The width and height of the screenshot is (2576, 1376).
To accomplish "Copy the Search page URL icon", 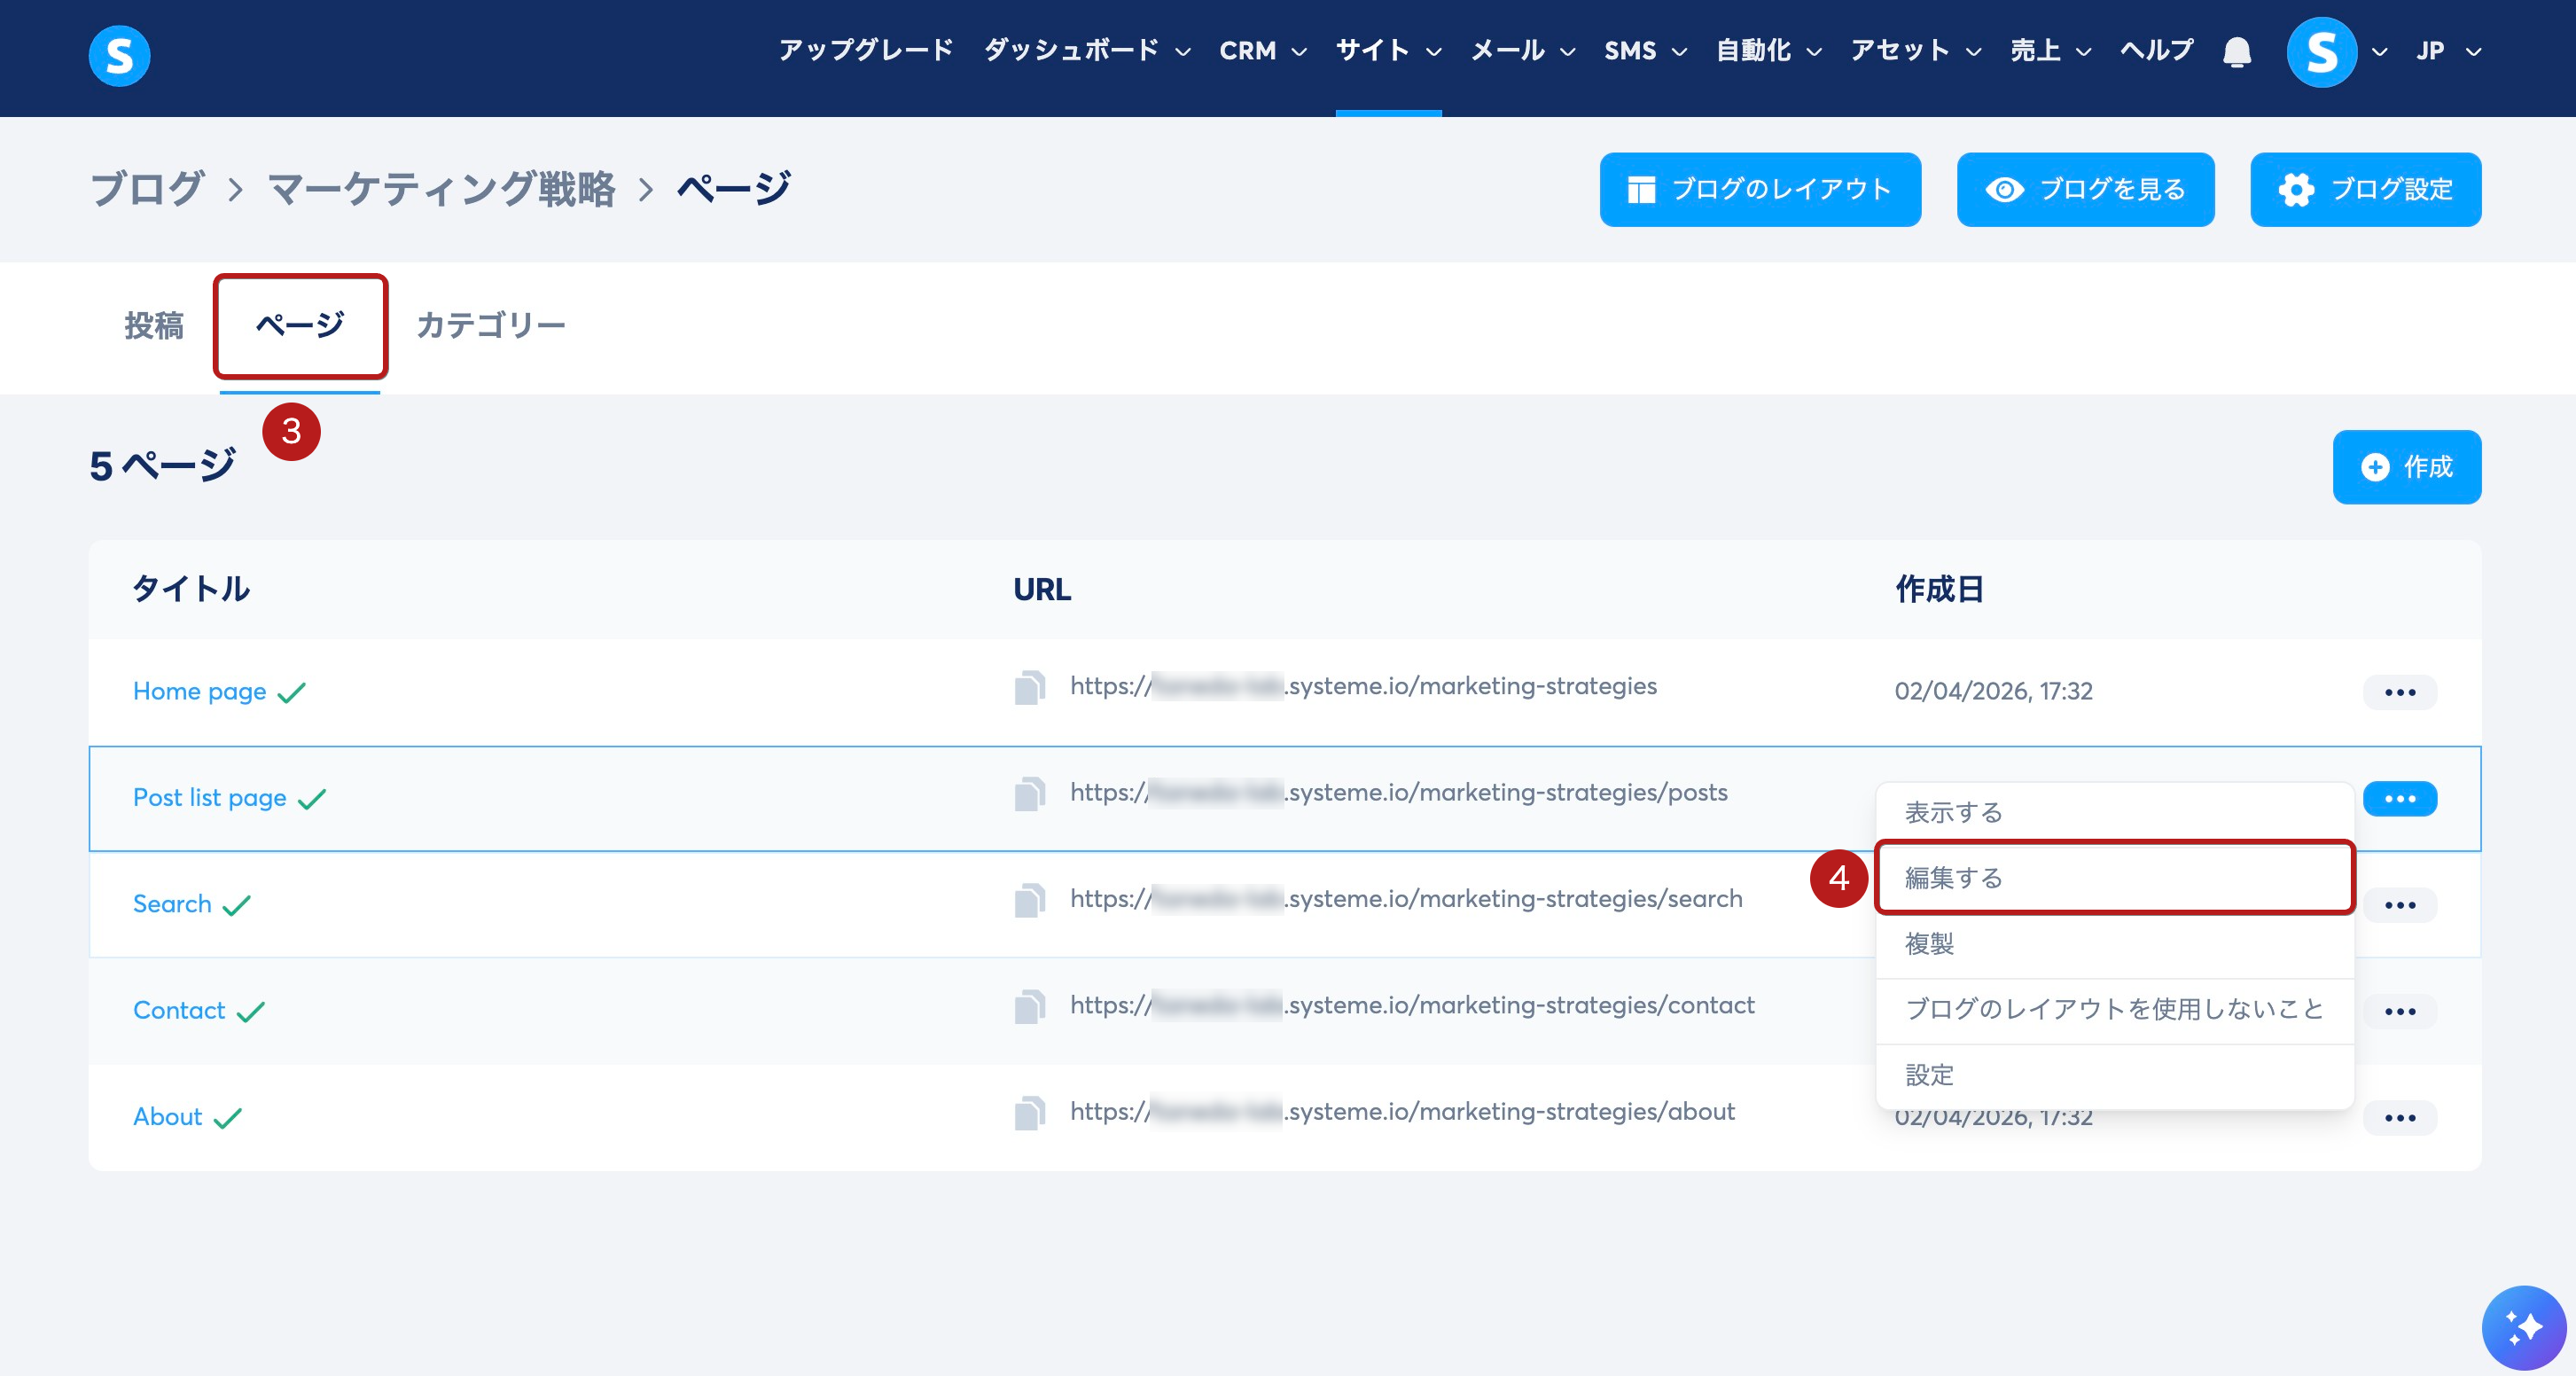I will pos(1029,901).
